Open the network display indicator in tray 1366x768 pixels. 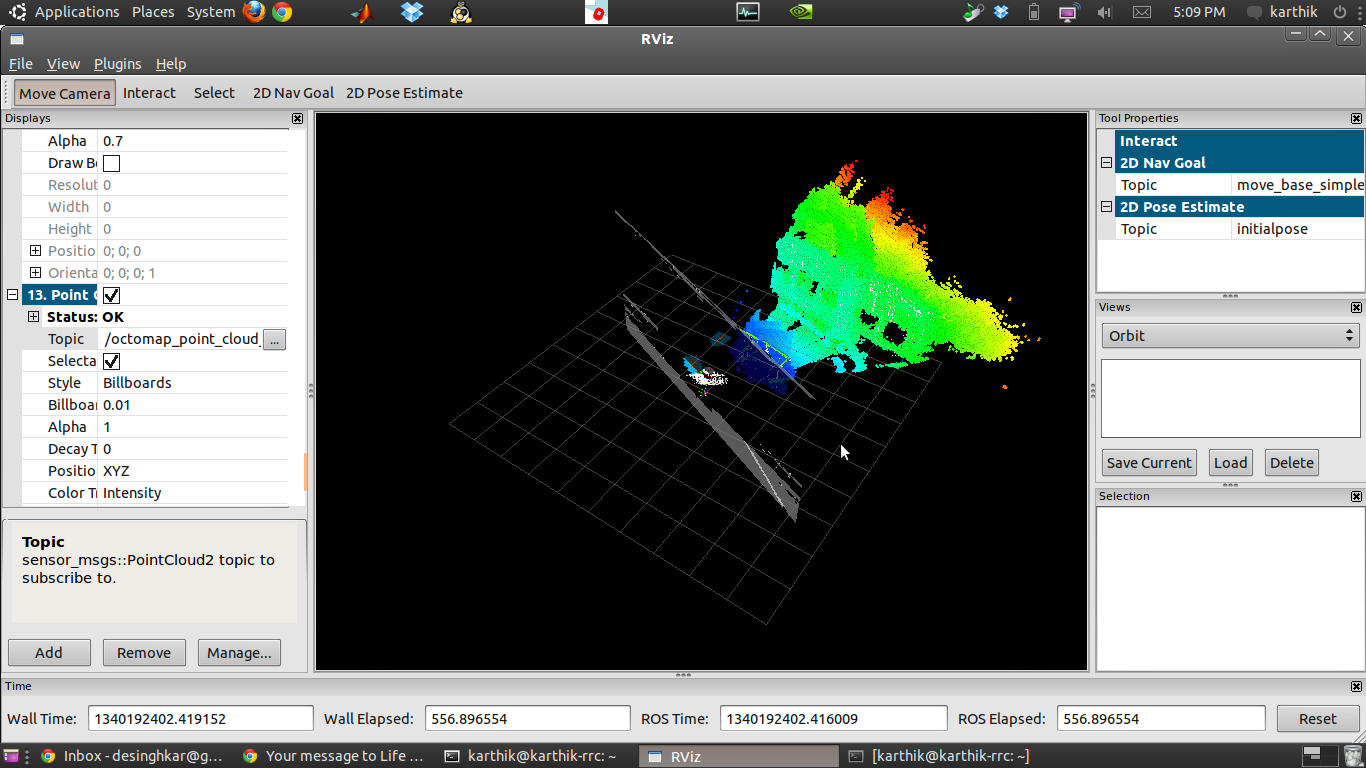click(x=1069, y=12)
